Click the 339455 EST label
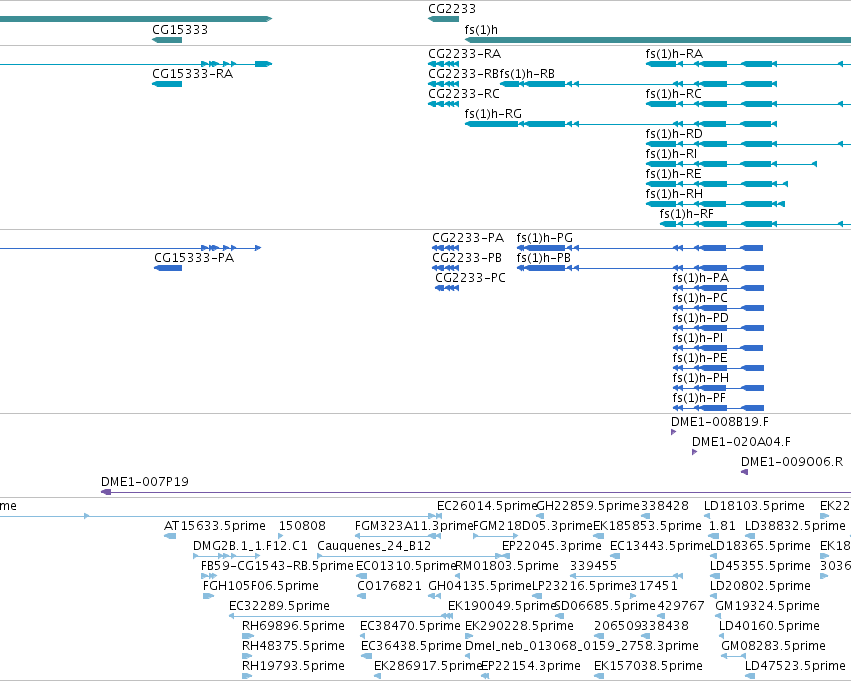Image resolution: width=851 pixels, height=681 pixels. point(593,566)
